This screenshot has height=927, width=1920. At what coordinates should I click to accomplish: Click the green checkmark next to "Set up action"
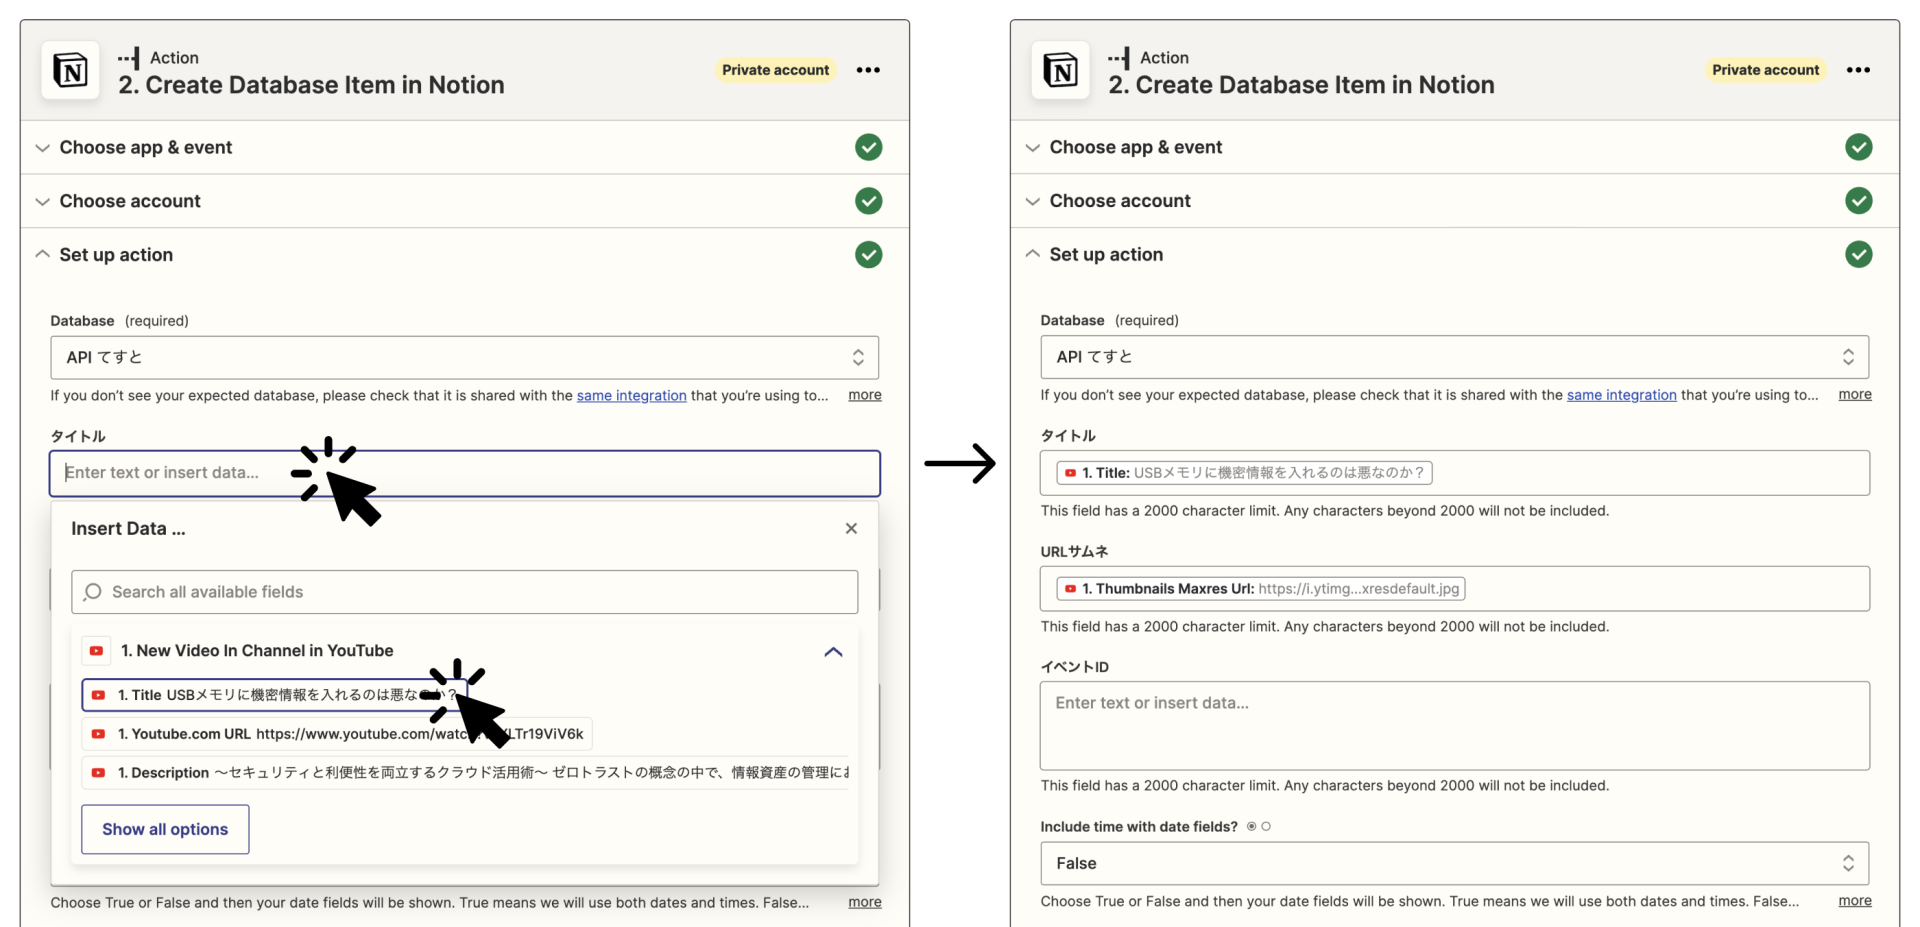click(x=868, y=255)
